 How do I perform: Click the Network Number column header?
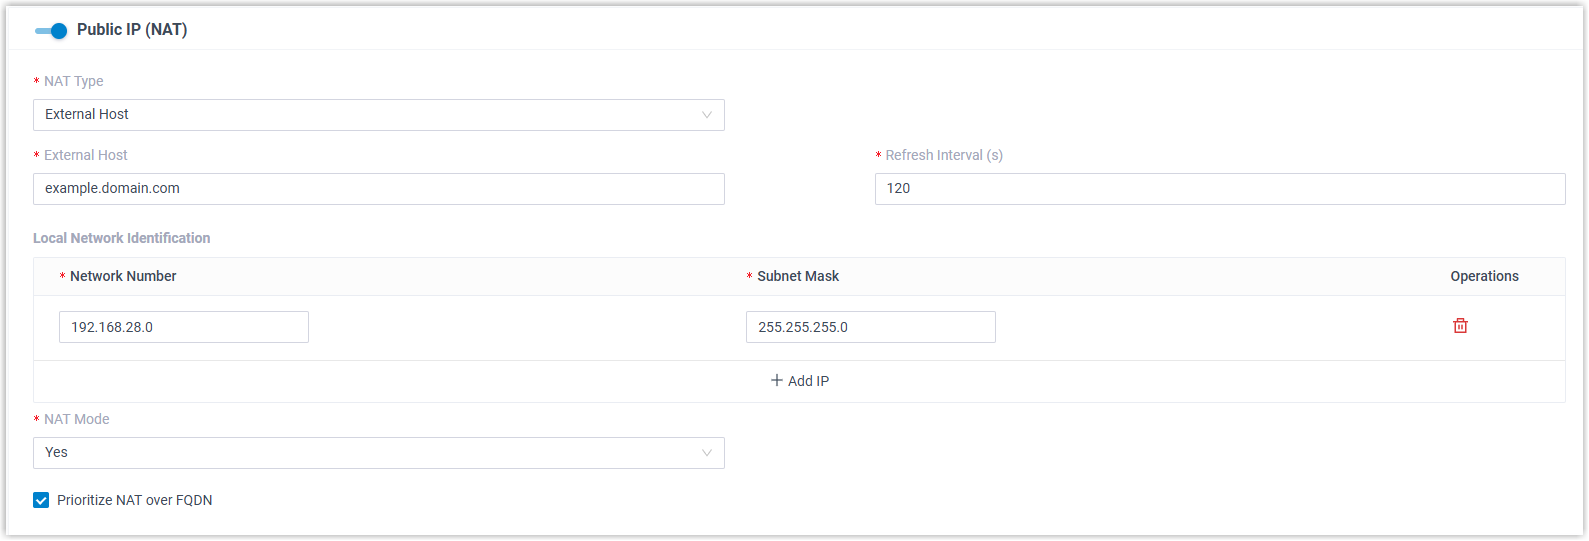(123, 276)
